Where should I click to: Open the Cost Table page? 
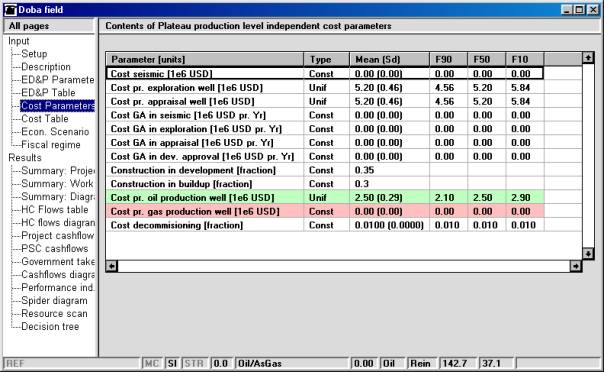(x=45, y=119)
